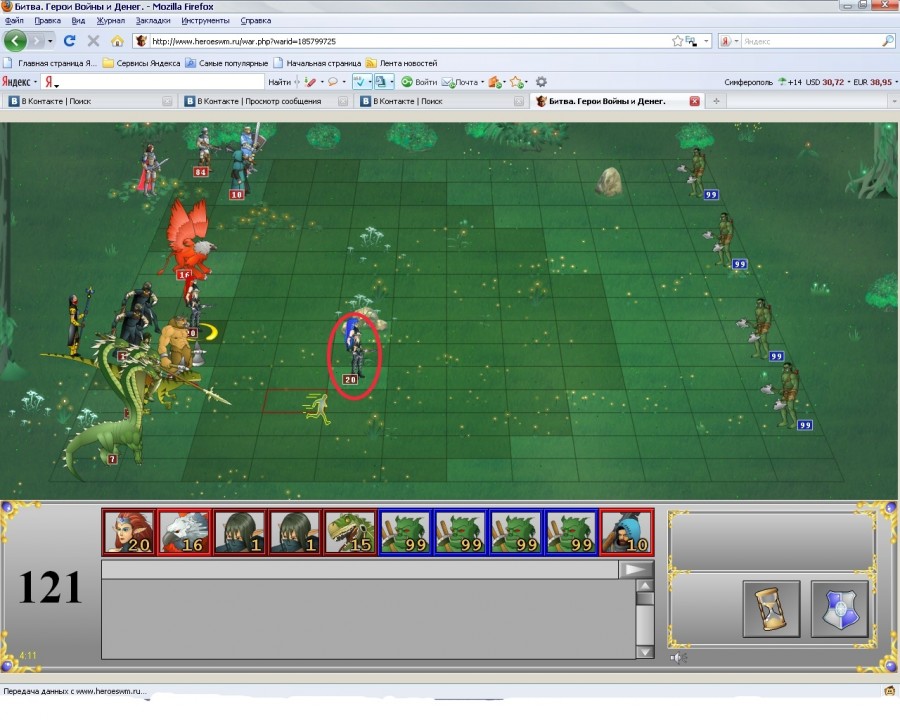The image size is (900, 720).
Task: Open Лента новостей feed bookmark
Action: click(402, 63)
